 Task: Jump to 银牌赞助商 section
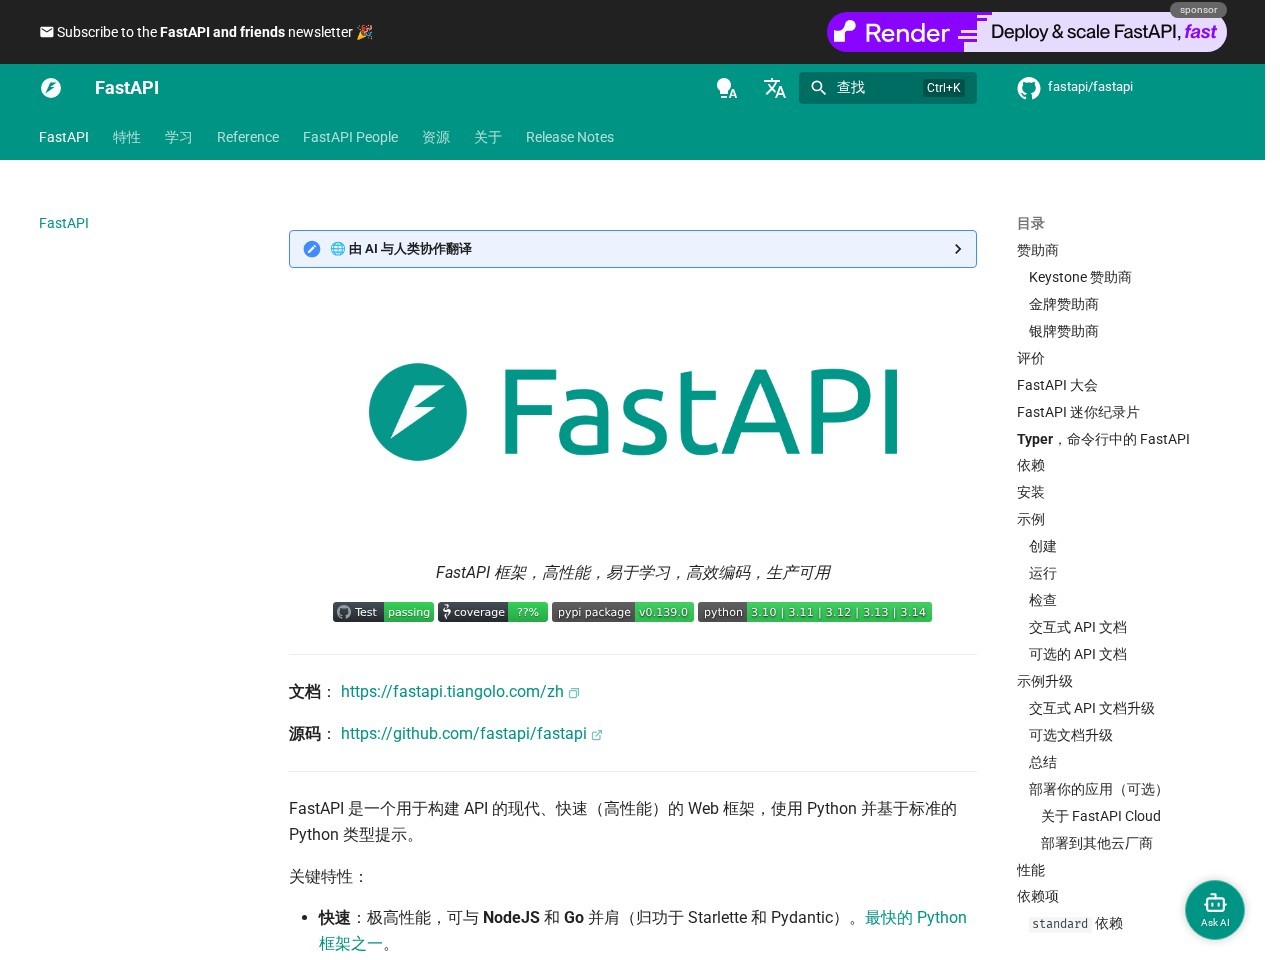pyautogui.click(x=1064, y=331)
